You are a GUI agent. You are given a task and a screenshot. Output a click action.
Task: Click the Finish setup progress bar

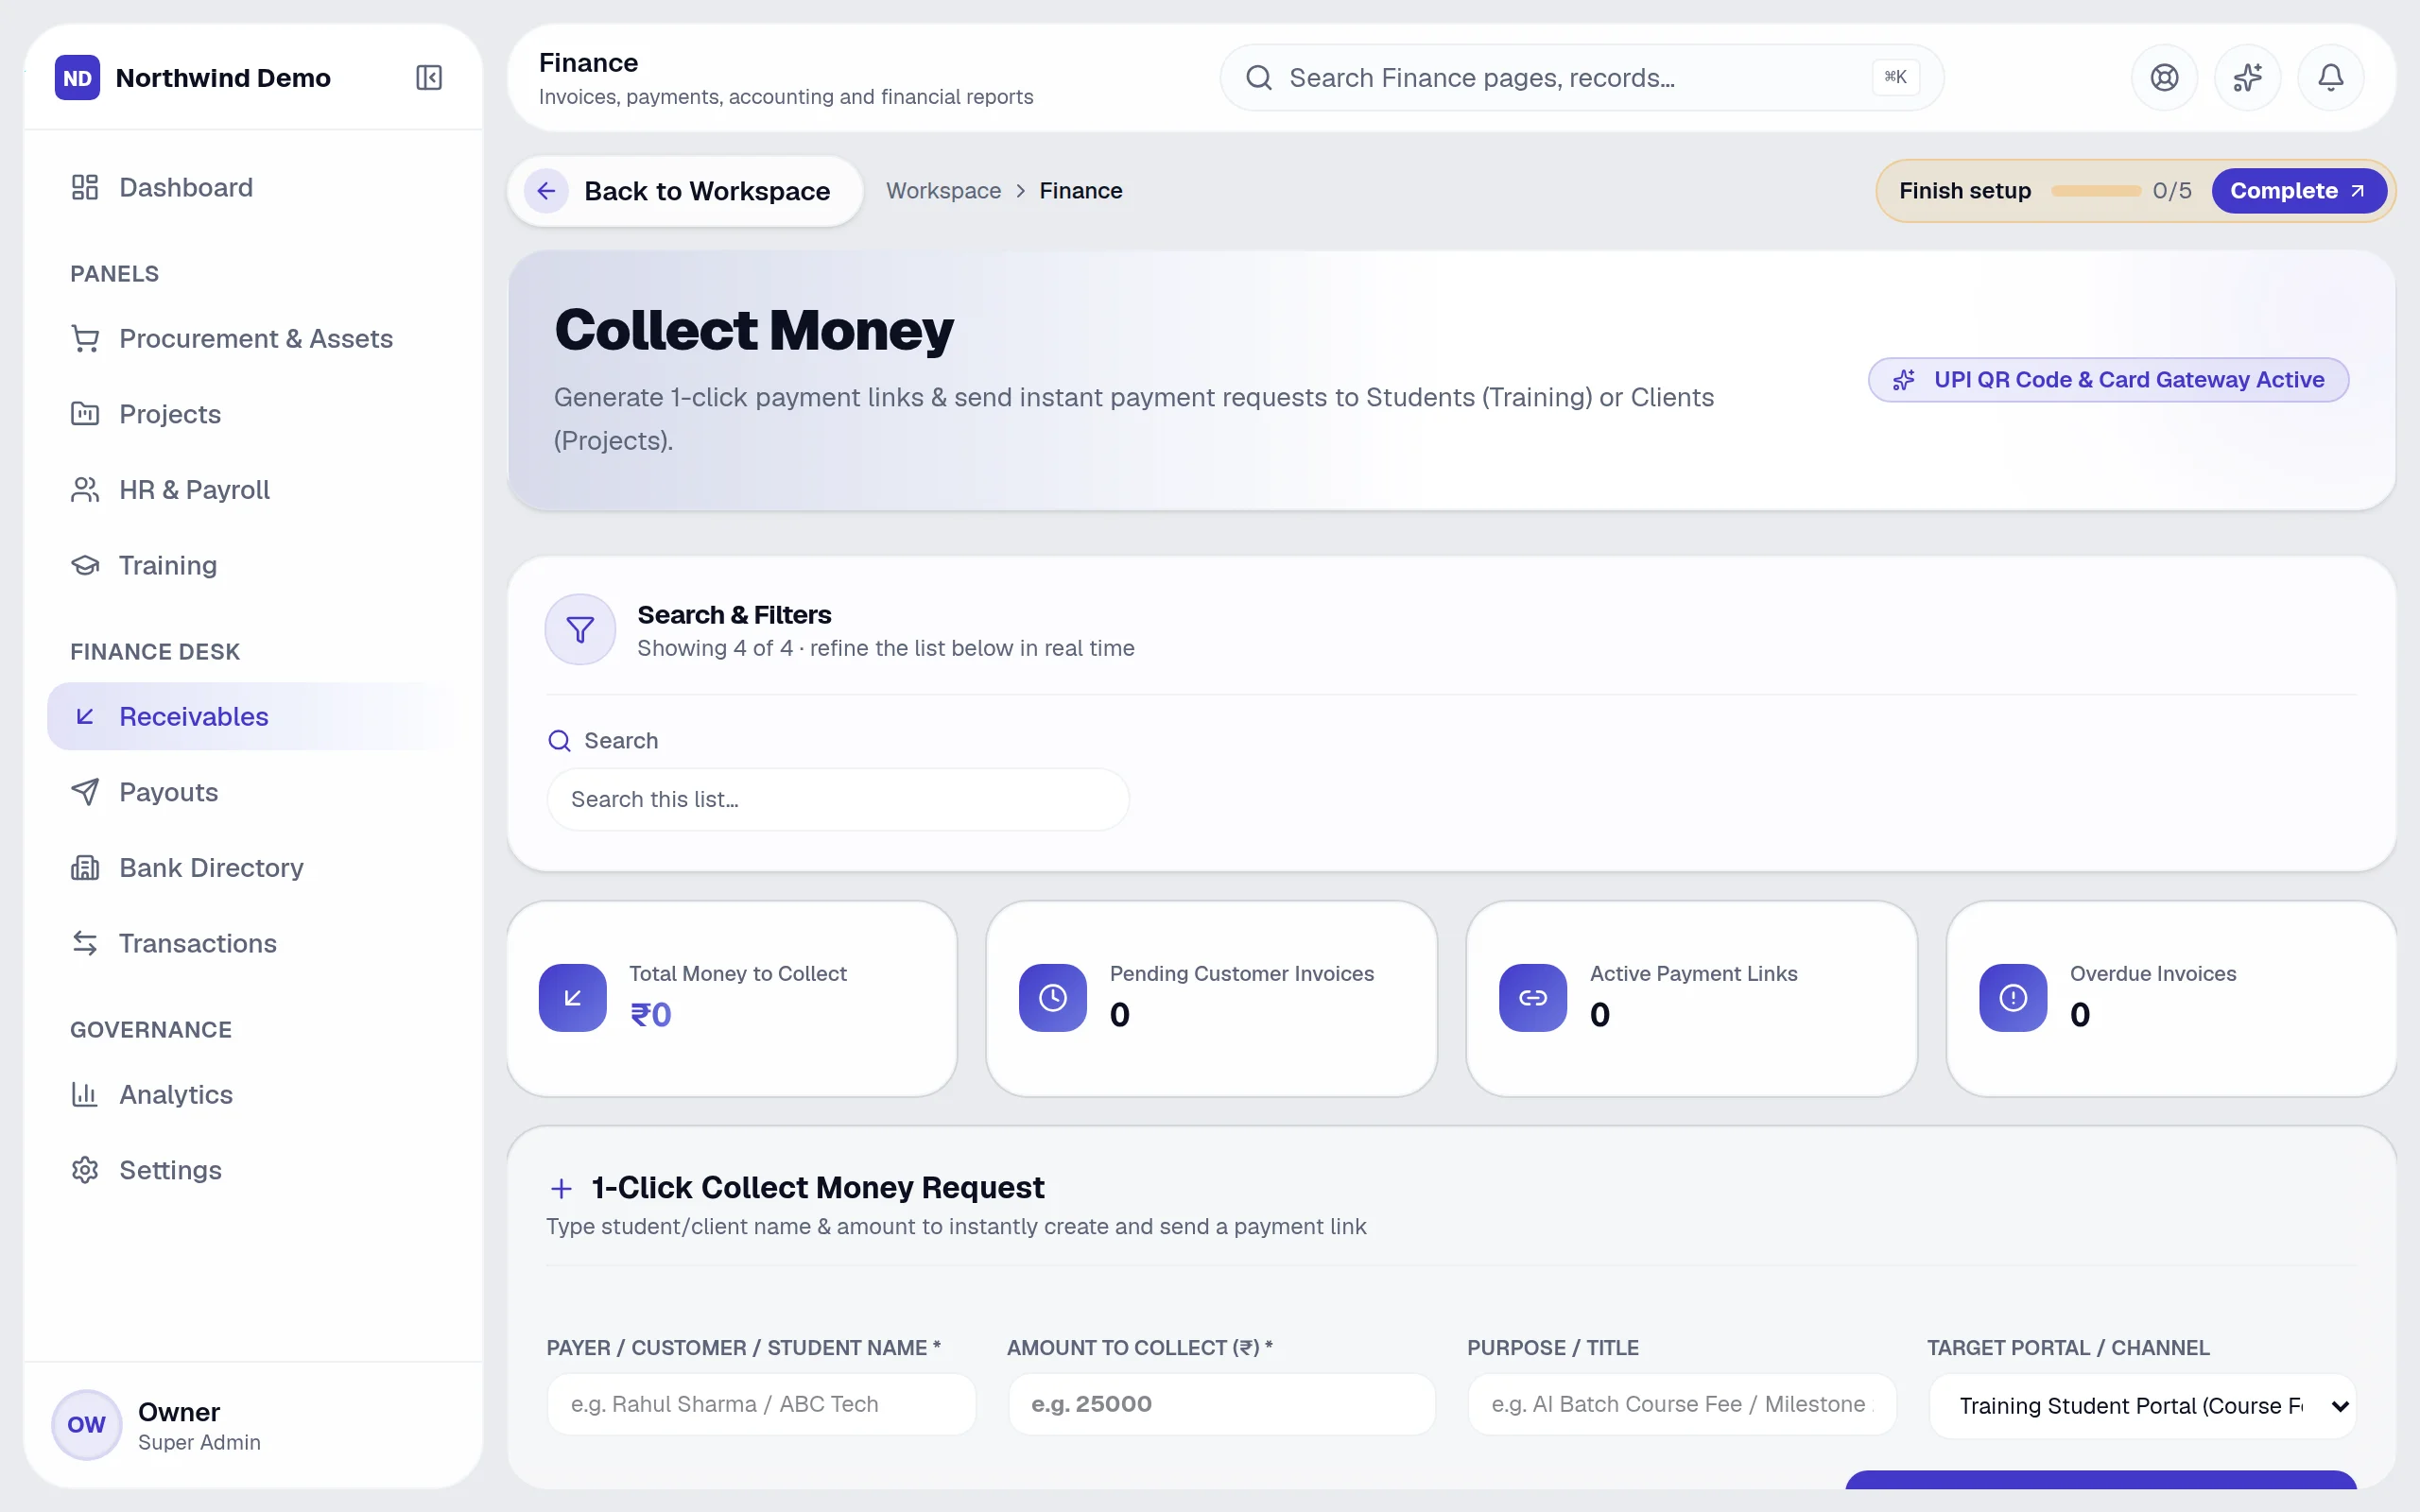click(x=2095, y=191)
